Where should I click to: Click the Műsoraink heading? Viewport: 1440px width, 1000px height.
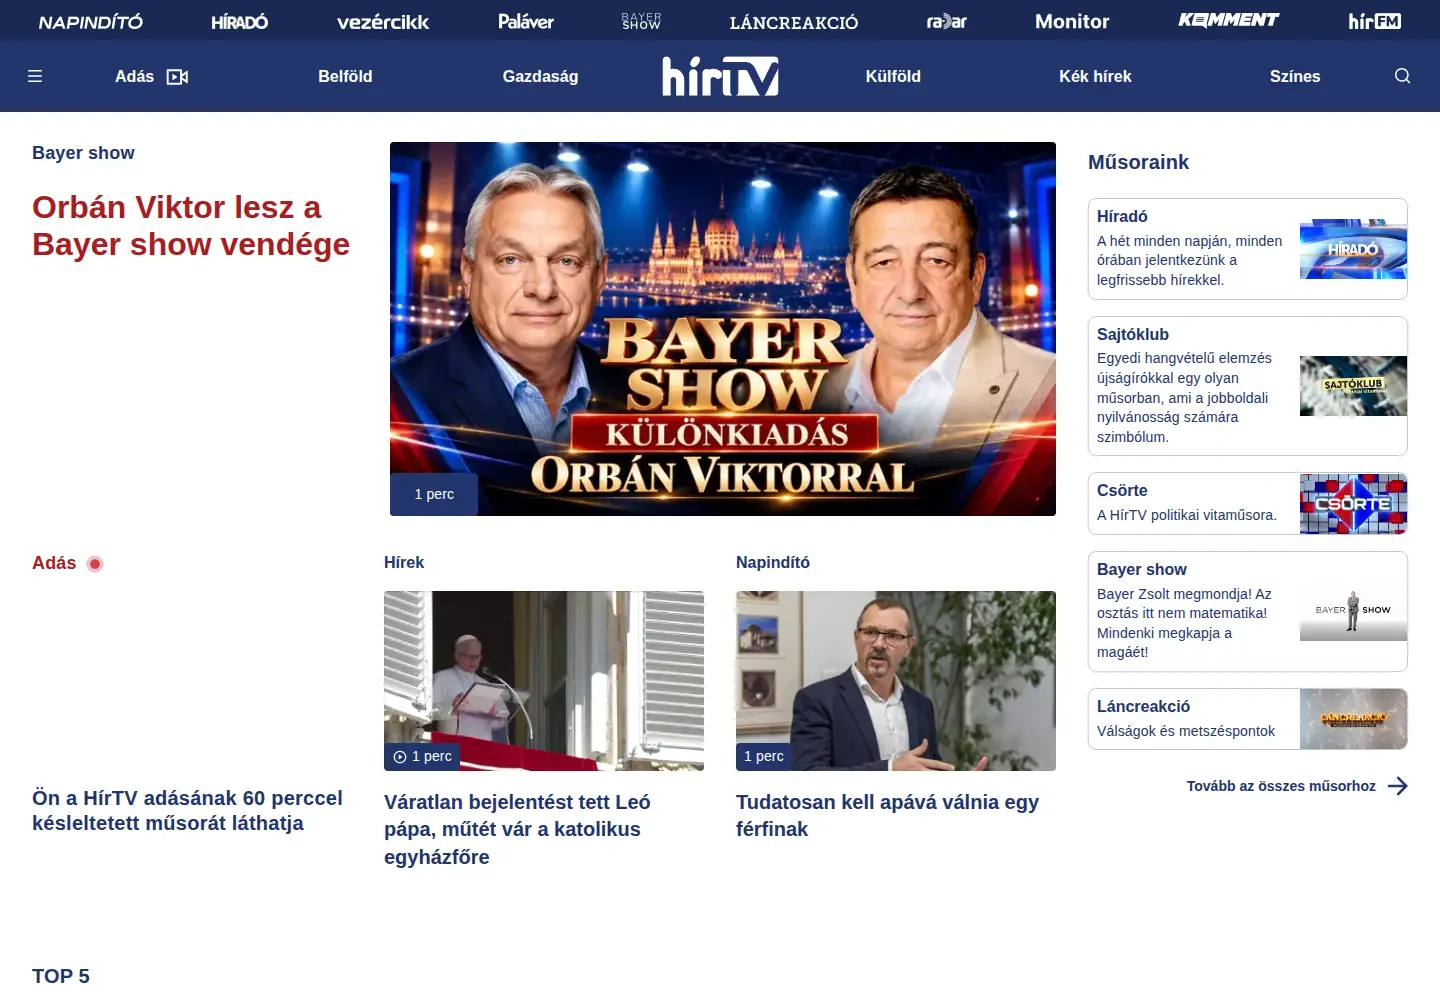coord(1138,162)
